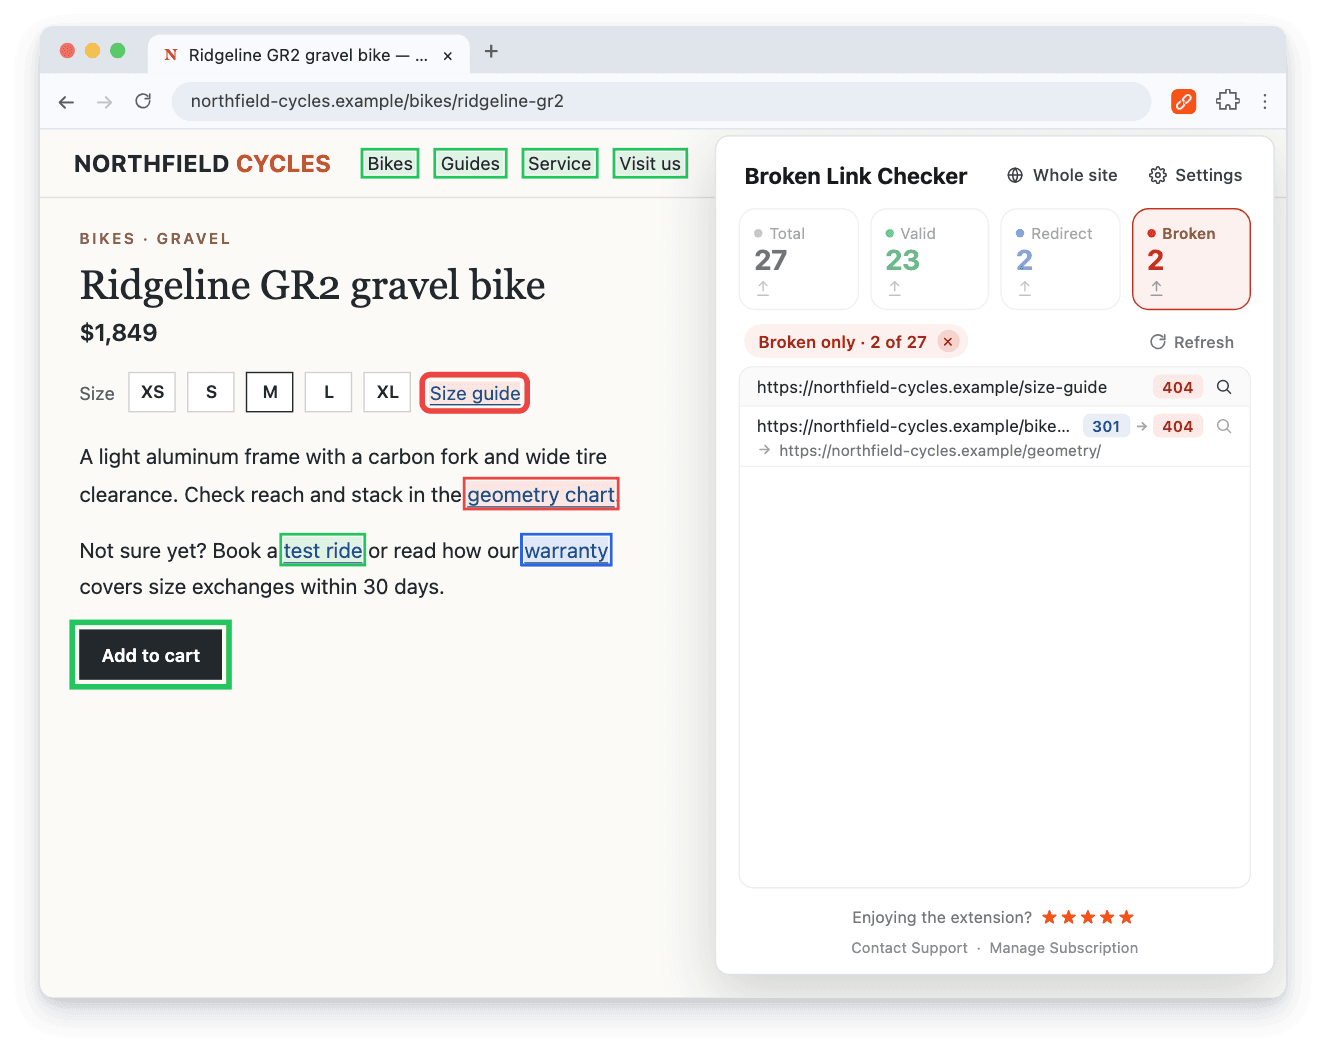Select size M
The width and height of the screenshot is (1330, 1040).
pos(270,392)
